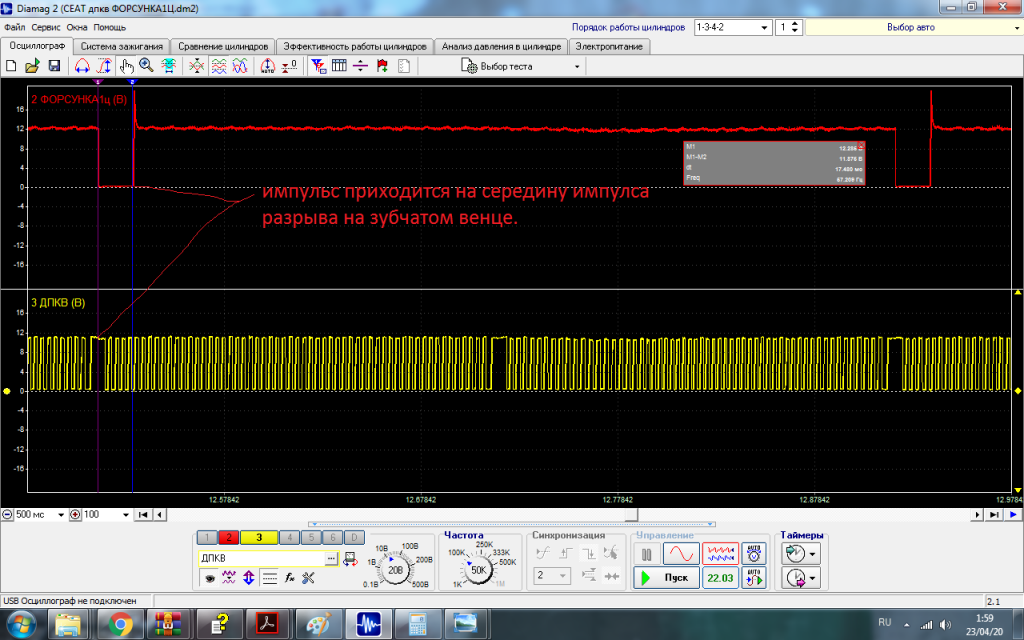1024x640 pixels.
Task: Switch to the Сравнение цилиндров tab
Action: pos(223,46)
